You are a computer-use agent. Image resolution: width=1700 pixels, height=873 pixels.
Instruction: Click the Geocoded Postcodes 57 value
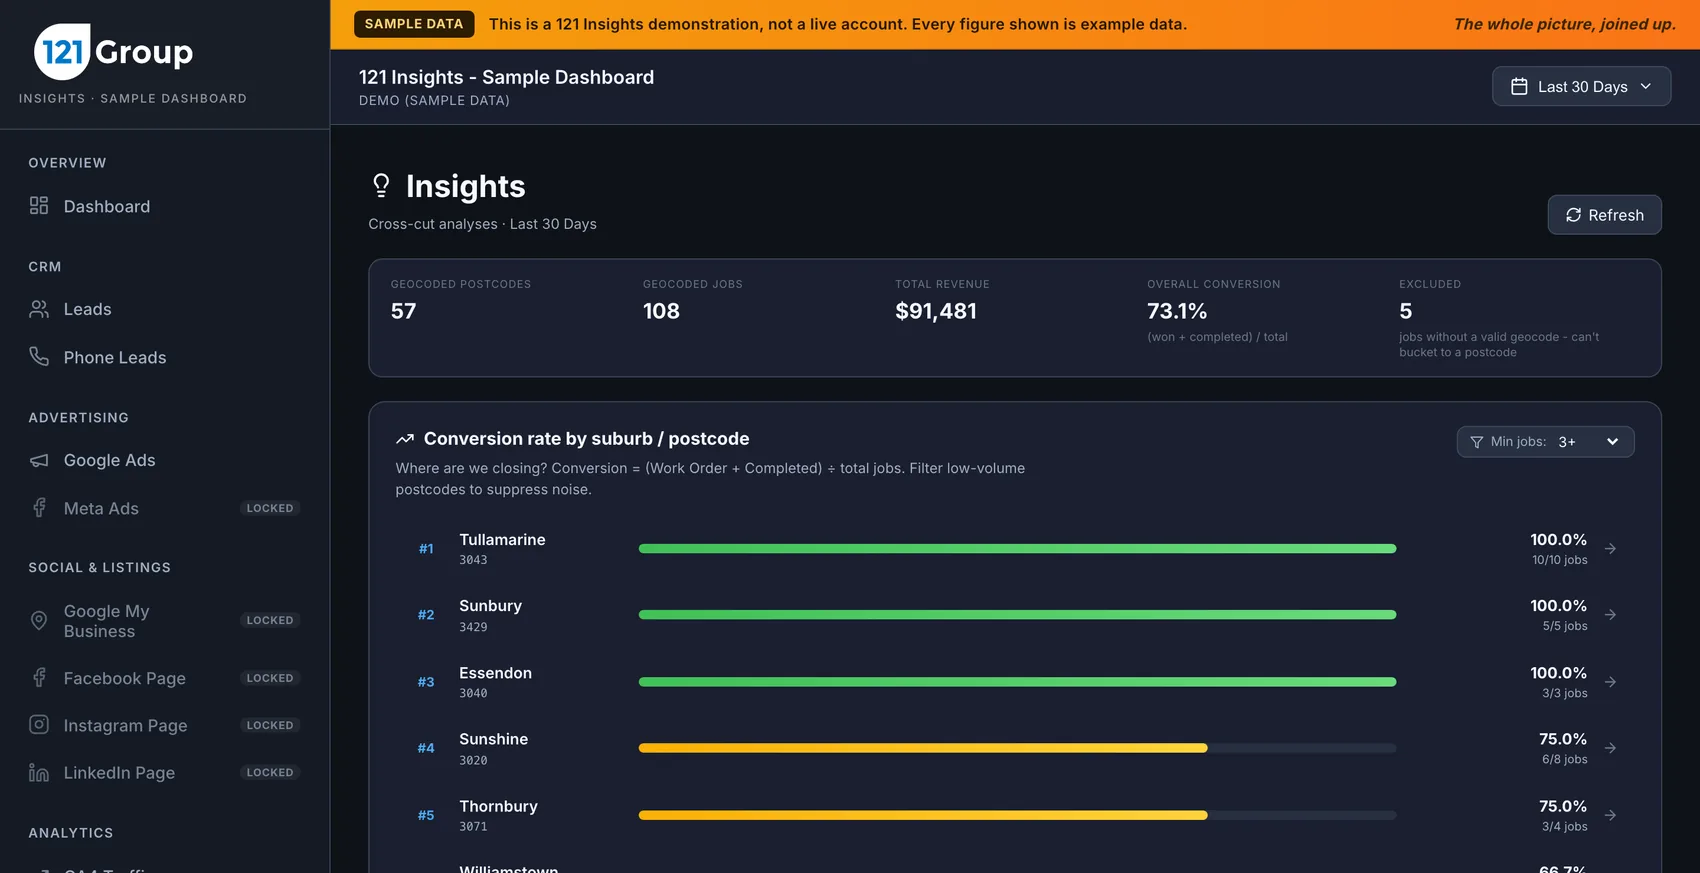pyautogui.click(x=403, y=311)
